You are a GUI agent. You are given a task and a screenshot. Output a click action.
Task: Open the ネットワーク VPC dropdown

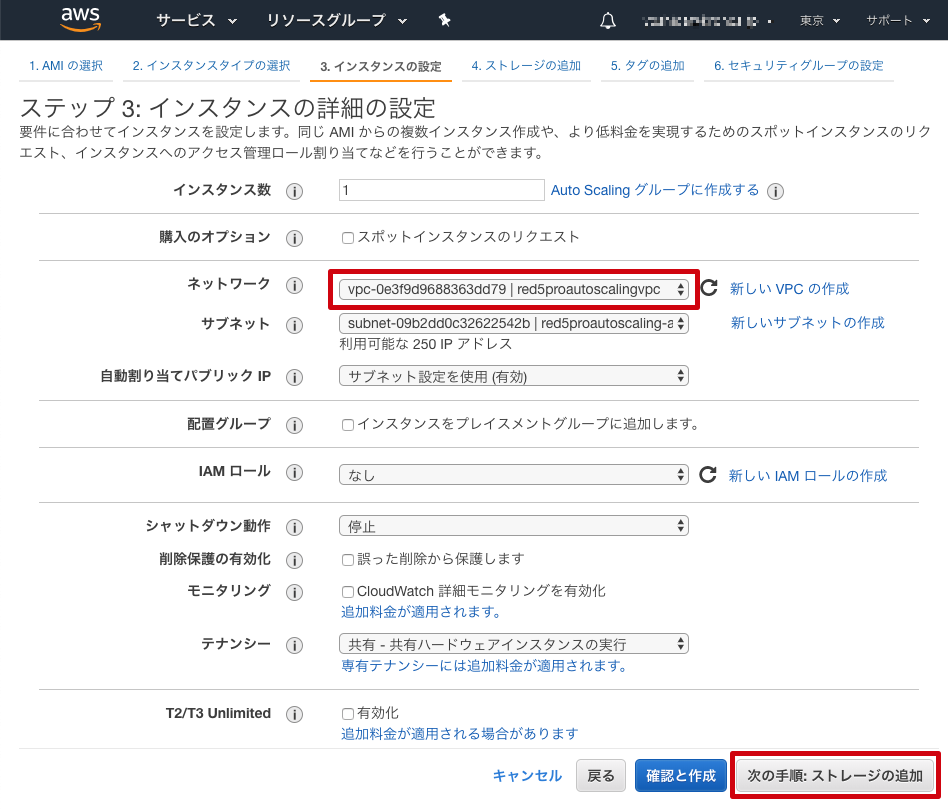coord(514,289)
